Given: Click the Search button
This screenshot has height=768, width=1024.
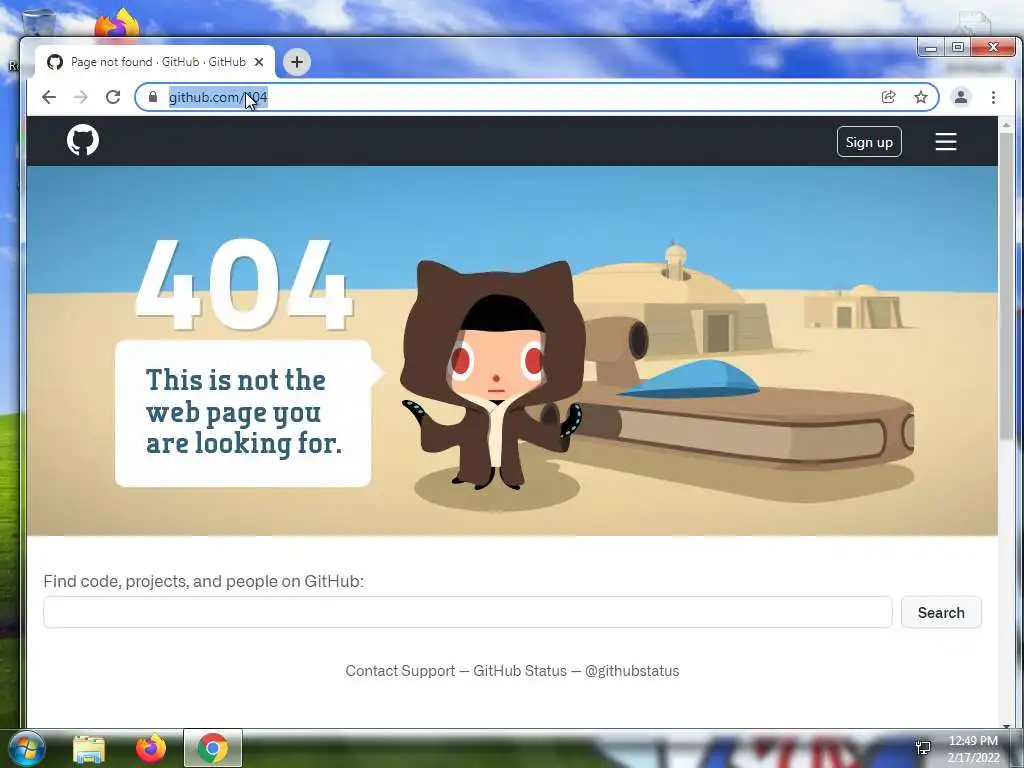Looking at the screenshot, I should (941, 612).
